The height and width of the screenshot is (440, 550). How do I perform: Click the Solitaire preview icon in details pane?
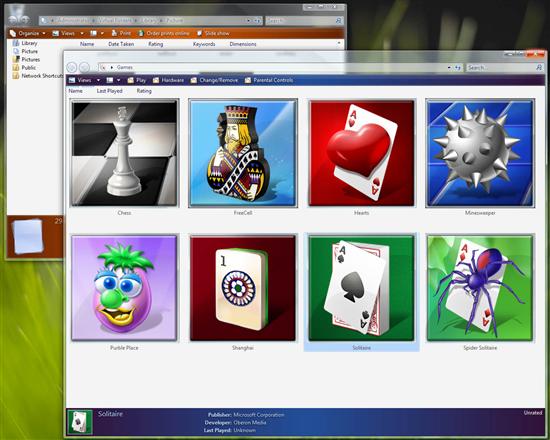click(80, 422)
